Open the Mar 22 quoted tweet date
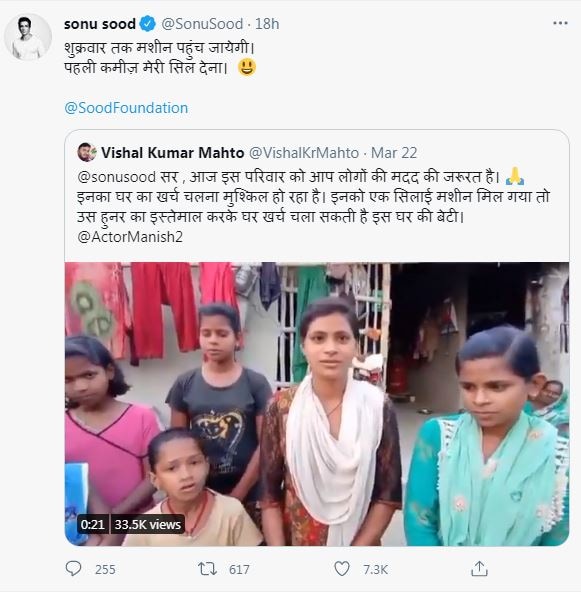Screen dimensions: 581x594 [x=394, y=153]
